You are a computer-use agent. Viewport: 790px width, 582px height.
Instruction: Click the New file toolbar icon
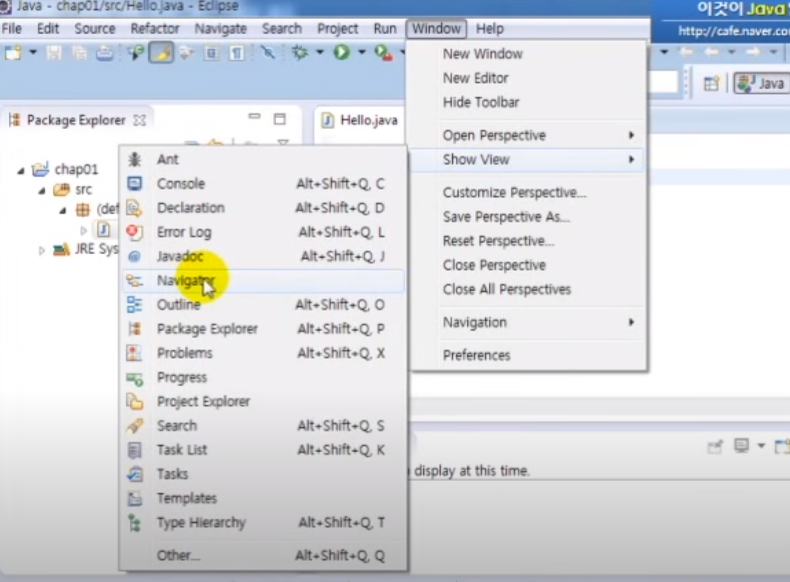[13, 52]
